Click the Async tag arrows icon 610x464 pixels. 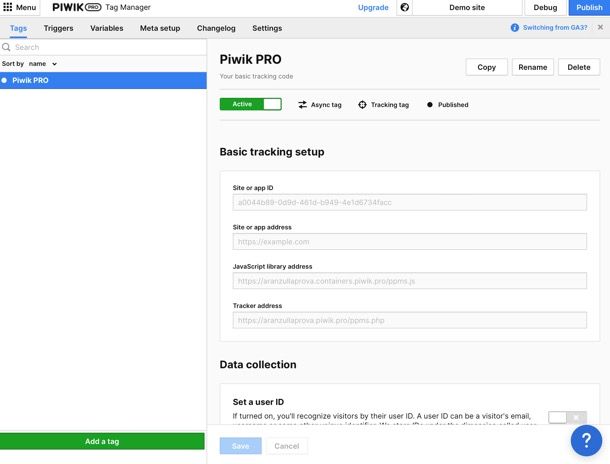(302, 105)
